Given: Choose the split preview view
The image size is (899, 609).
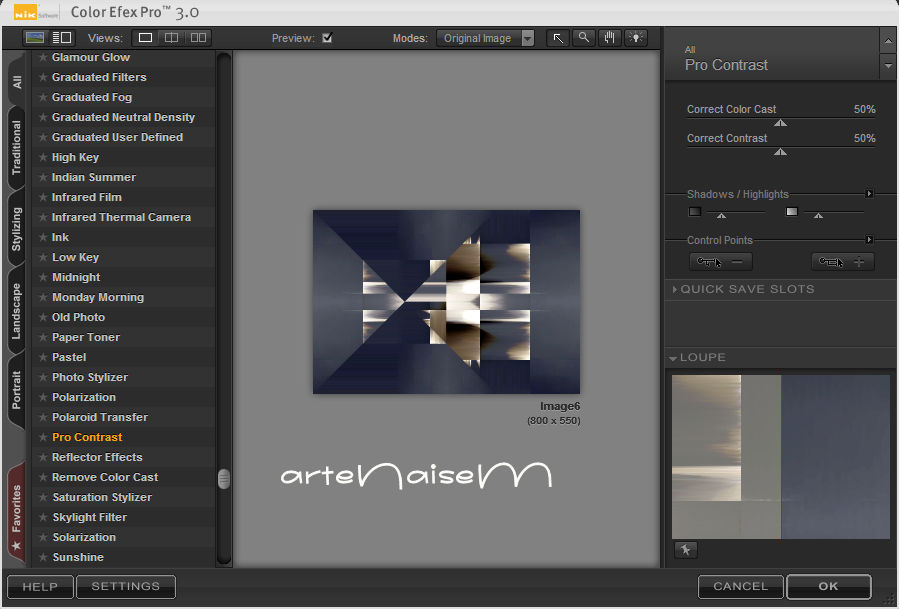Looking at the screenshot, I should click(x=171, y=38).
